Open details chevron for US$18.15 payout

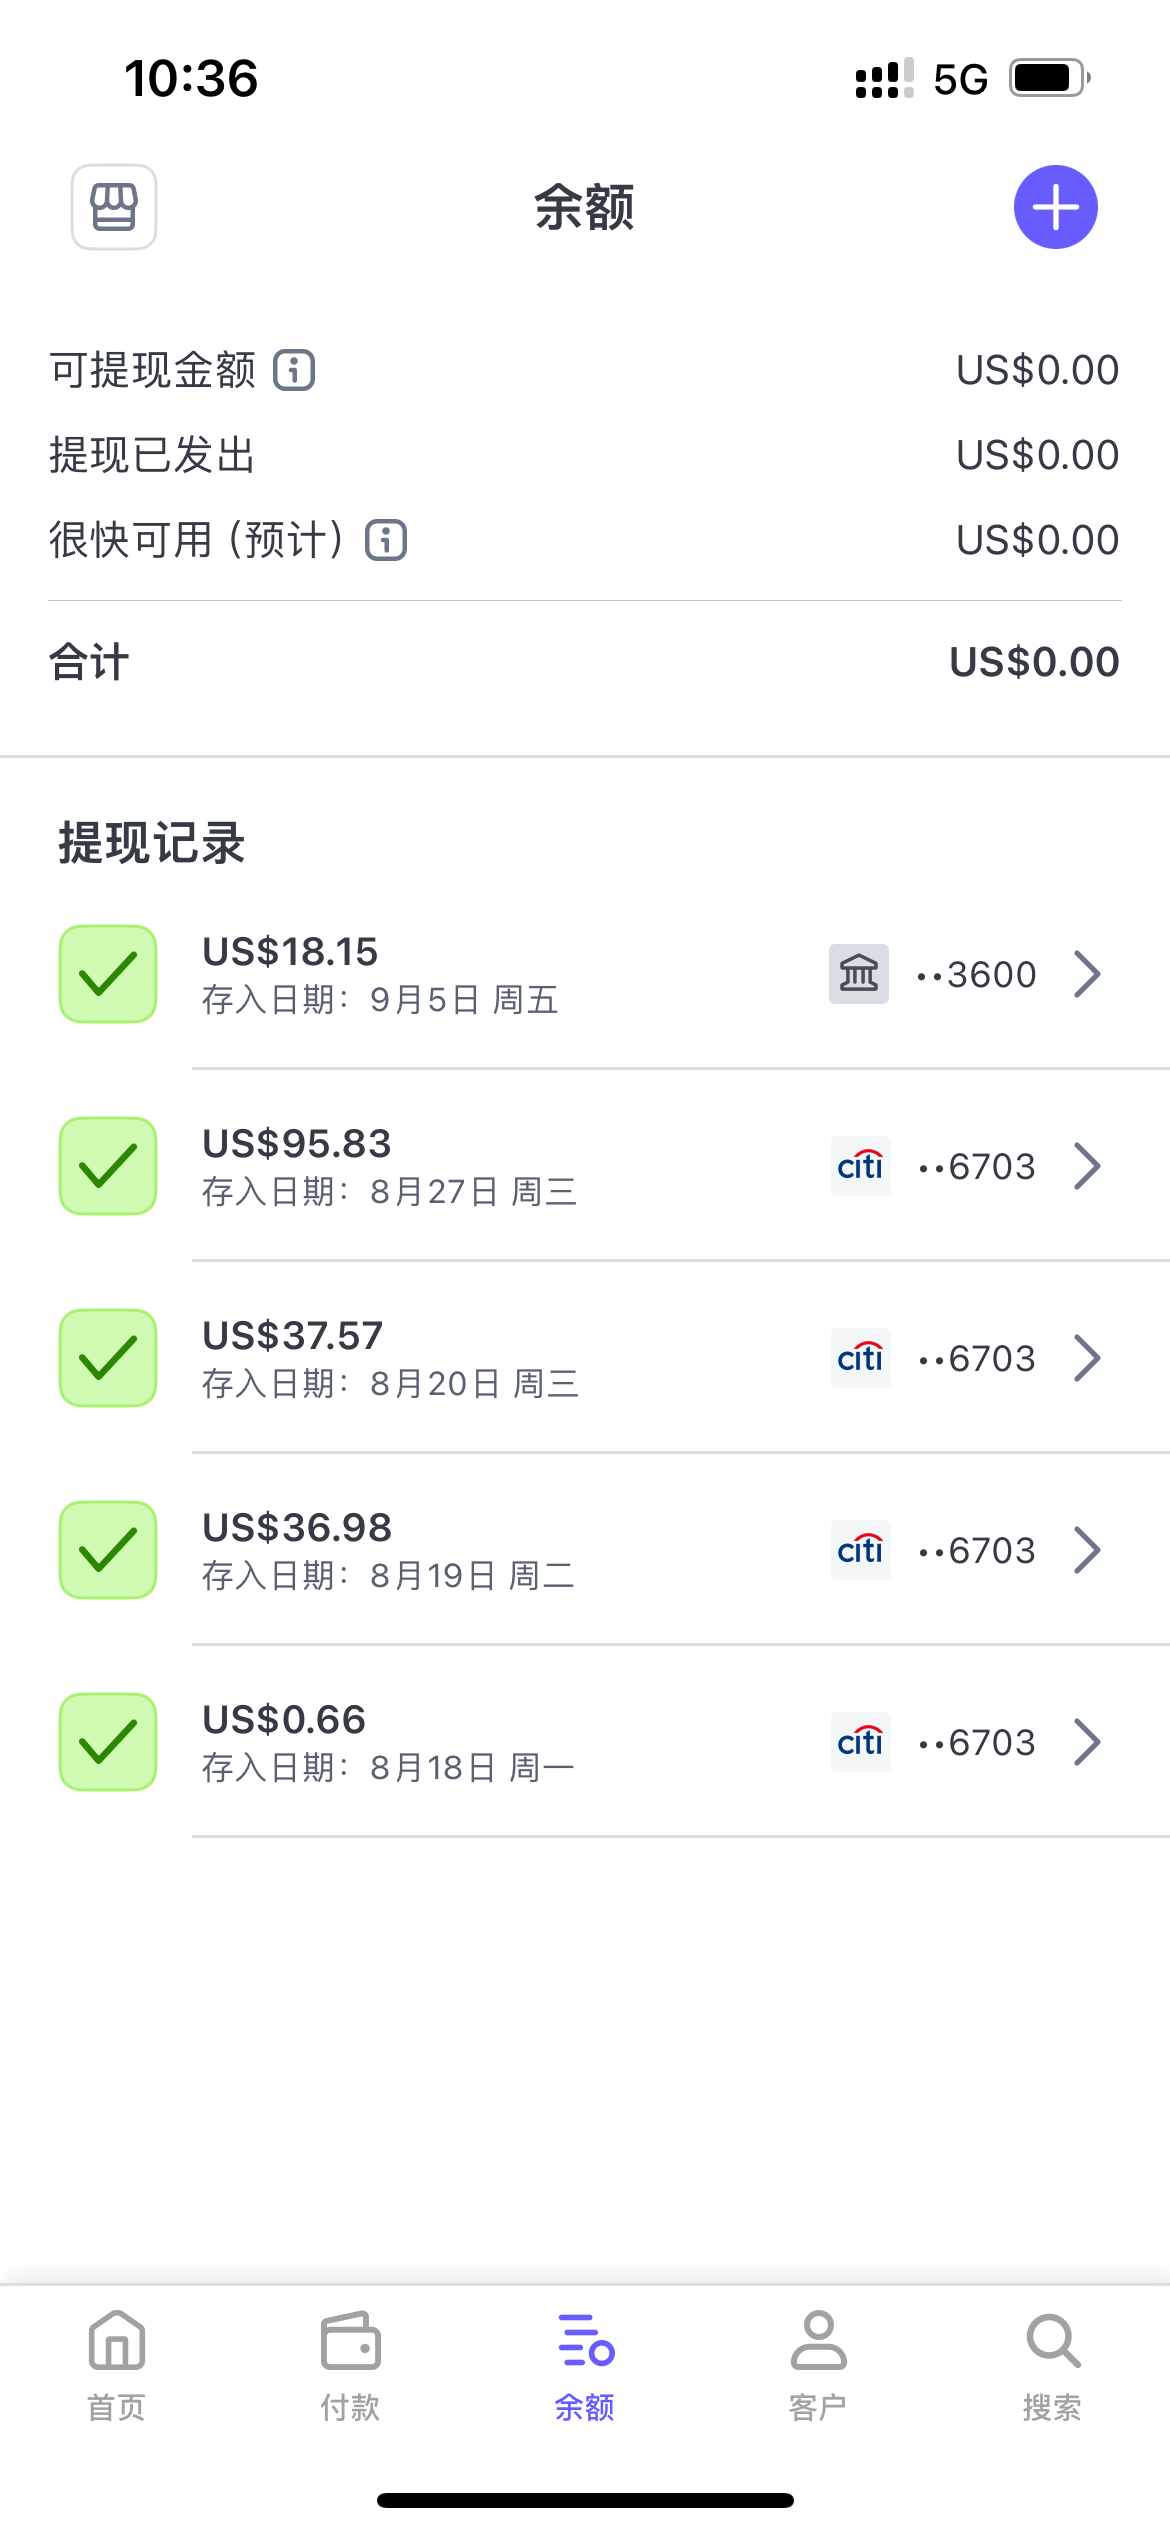(x=1087, y=974)
